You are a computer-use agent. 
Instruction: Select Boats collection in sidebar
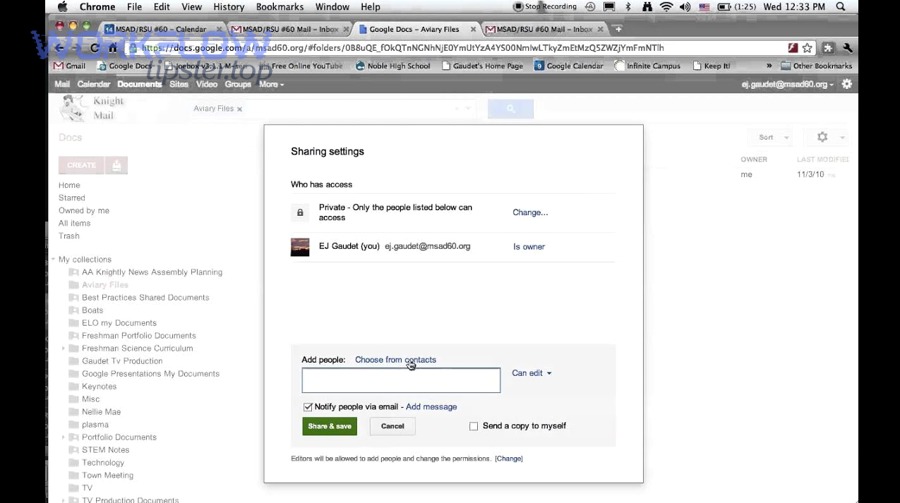click(x=92, y=310)
